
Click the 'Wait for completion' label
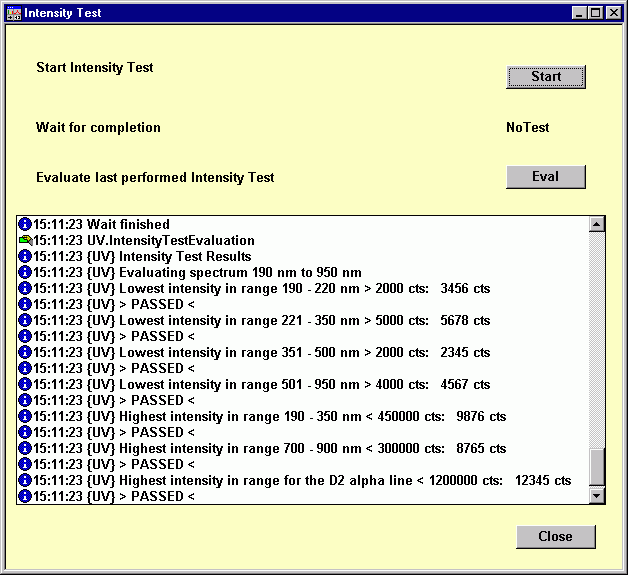point(98,127)
